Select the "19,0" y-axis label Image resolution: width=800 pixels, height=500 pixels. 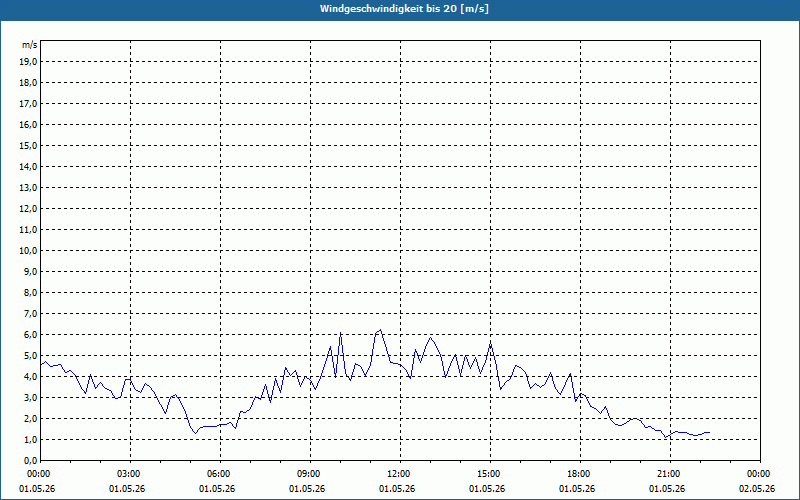point(28,62)
